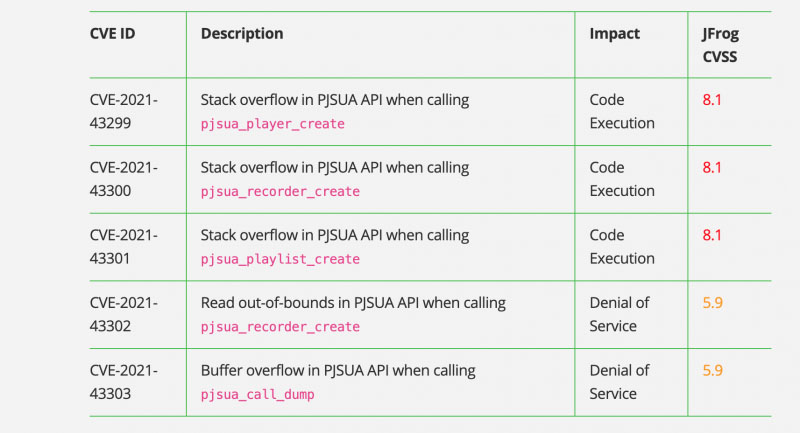Select the CVE-2021-43300 identifier
800x433 pixels.
(124, 179)
